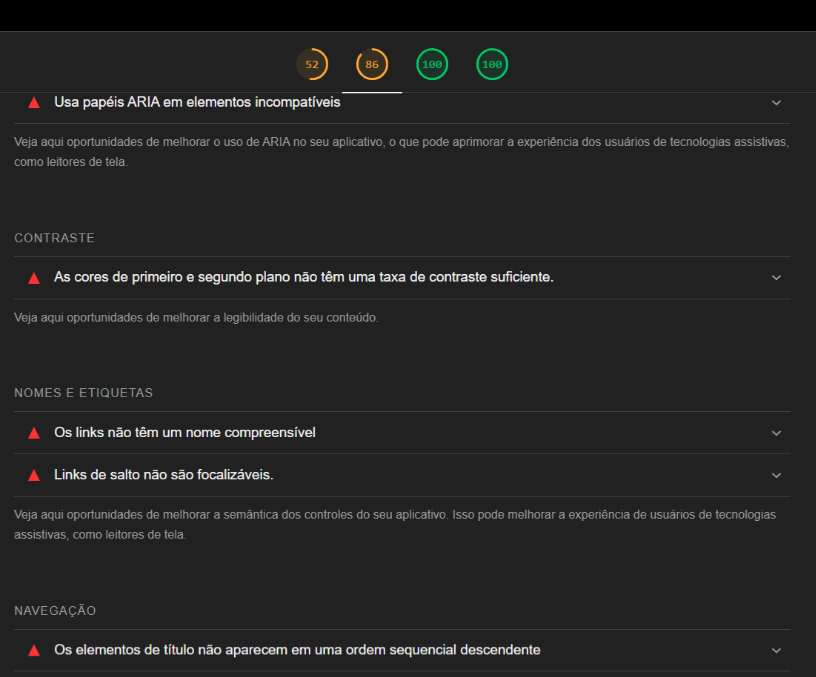Click the first green 100 score gauge
The image size is (816, 677).
[432, 65]
